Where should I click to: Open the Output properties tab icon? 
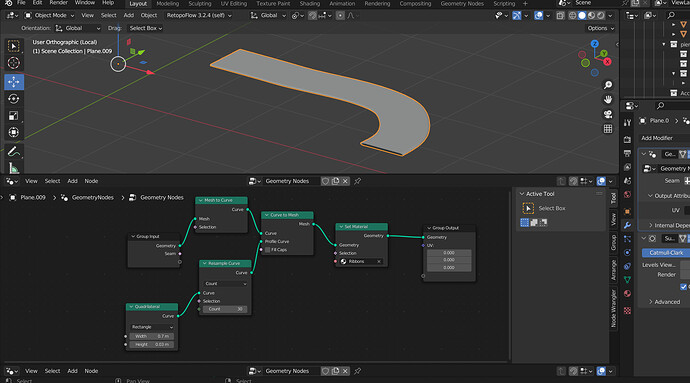click(628, 153)
